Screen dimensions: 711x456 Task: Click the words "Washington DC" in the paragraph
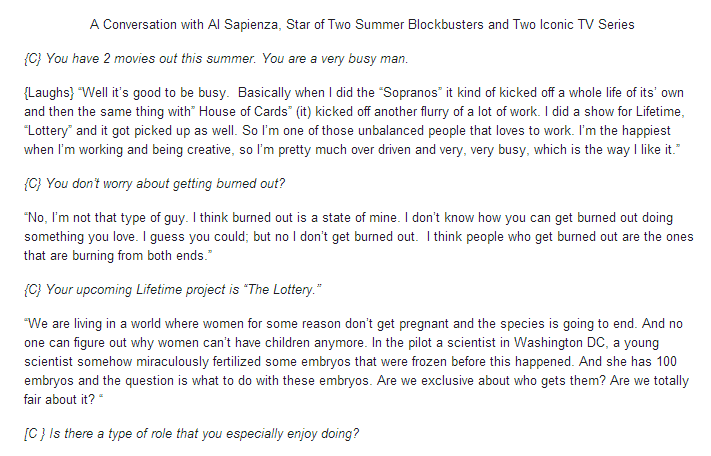click(560, 343)
